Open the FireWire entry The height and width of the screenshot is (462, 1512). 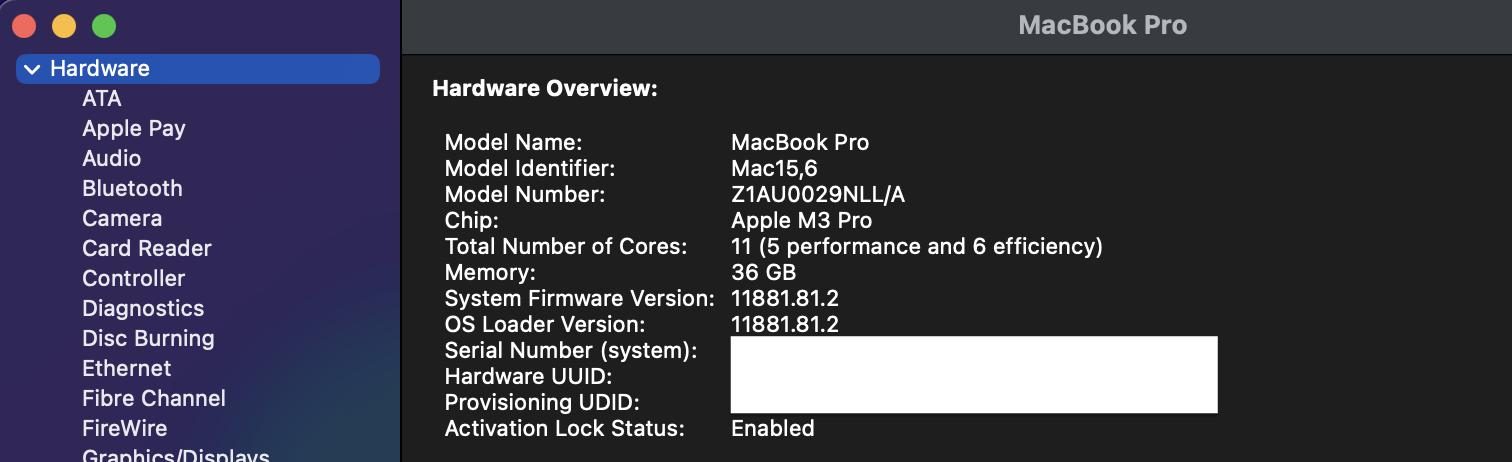125,428
